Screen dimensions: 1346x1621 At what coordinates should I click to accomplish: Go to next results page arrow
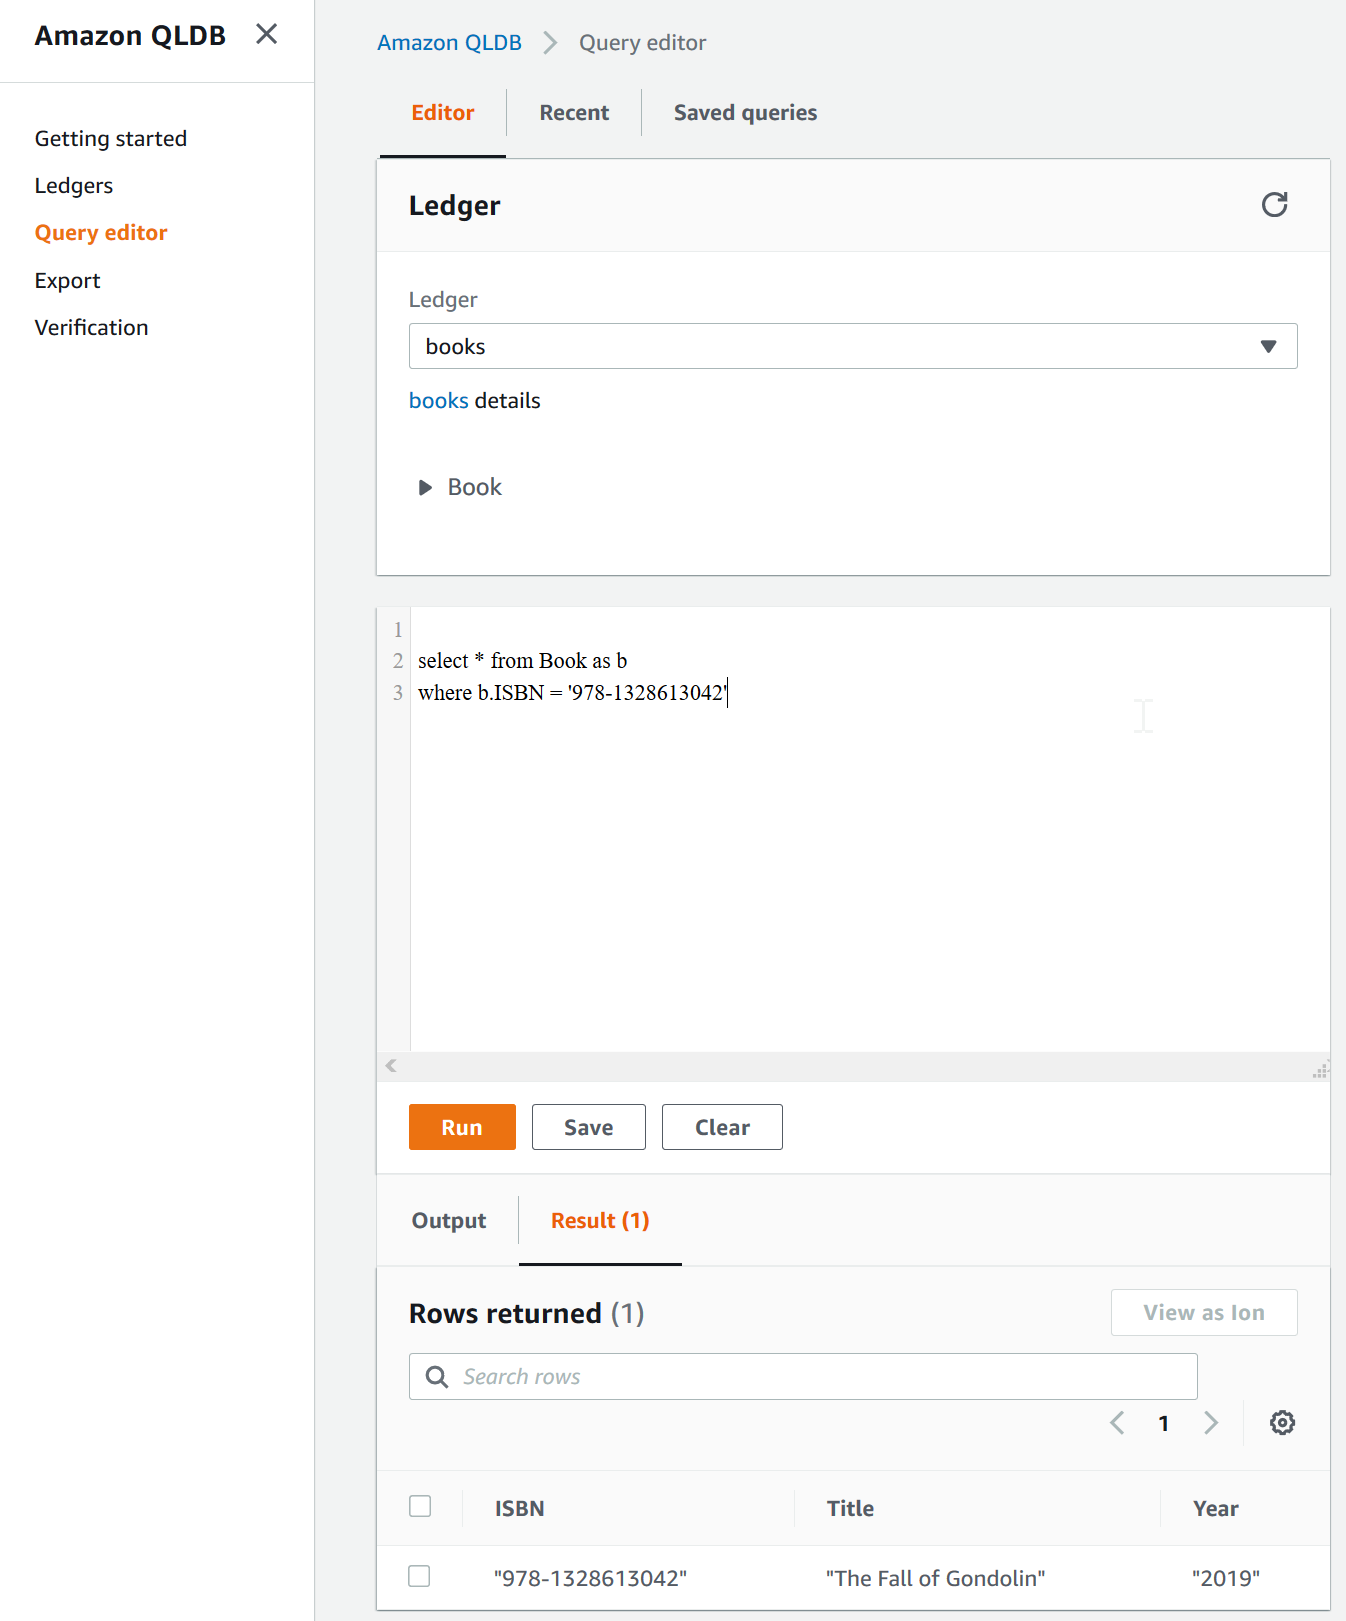pos(1211,1423)
